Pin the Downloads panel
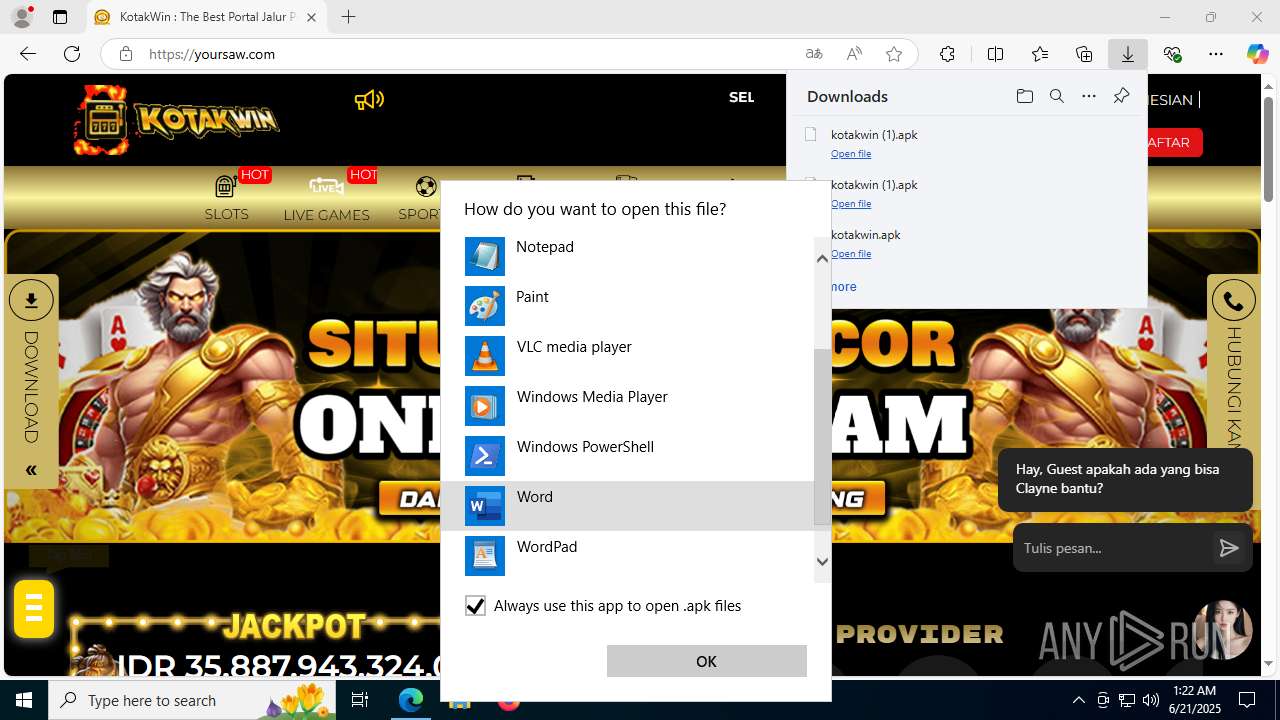Screen dimensions: 1280x720 [x=1121, y=96]
